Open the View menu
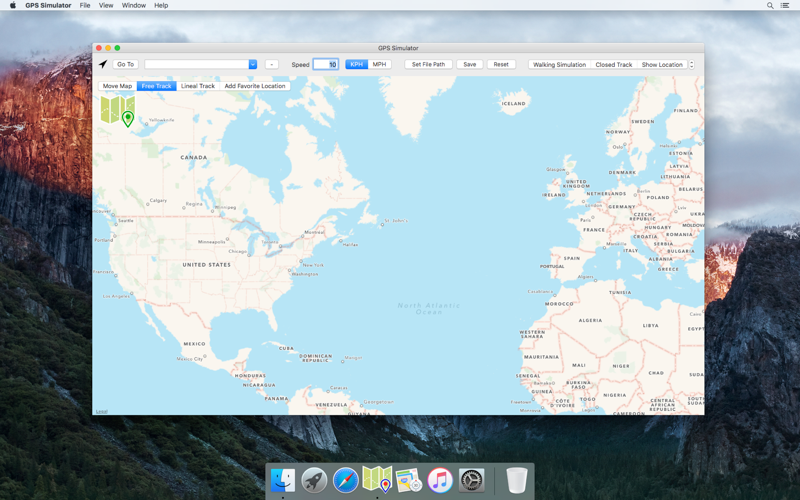The width and height of the screenshot is (800, 500). point(106,5)
